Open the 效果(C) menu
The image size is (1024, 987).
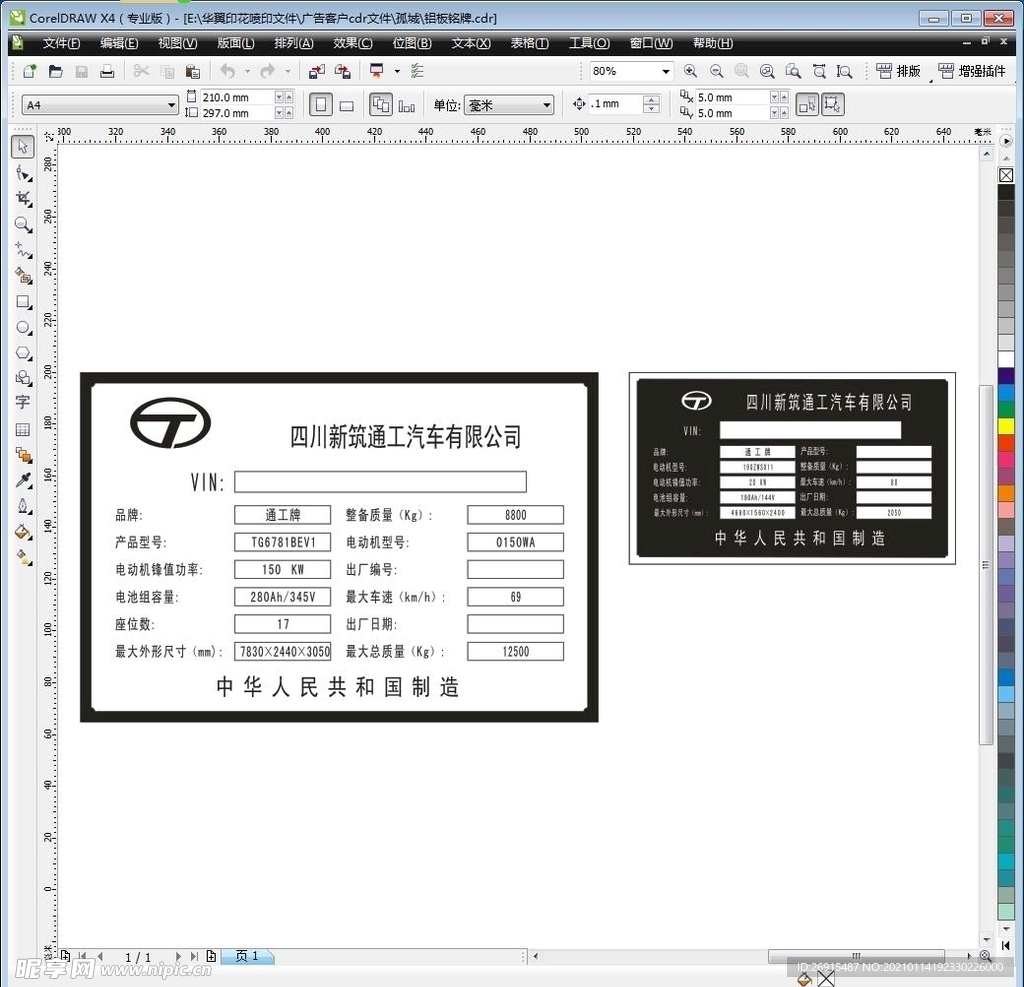click(x=352, y=43)
